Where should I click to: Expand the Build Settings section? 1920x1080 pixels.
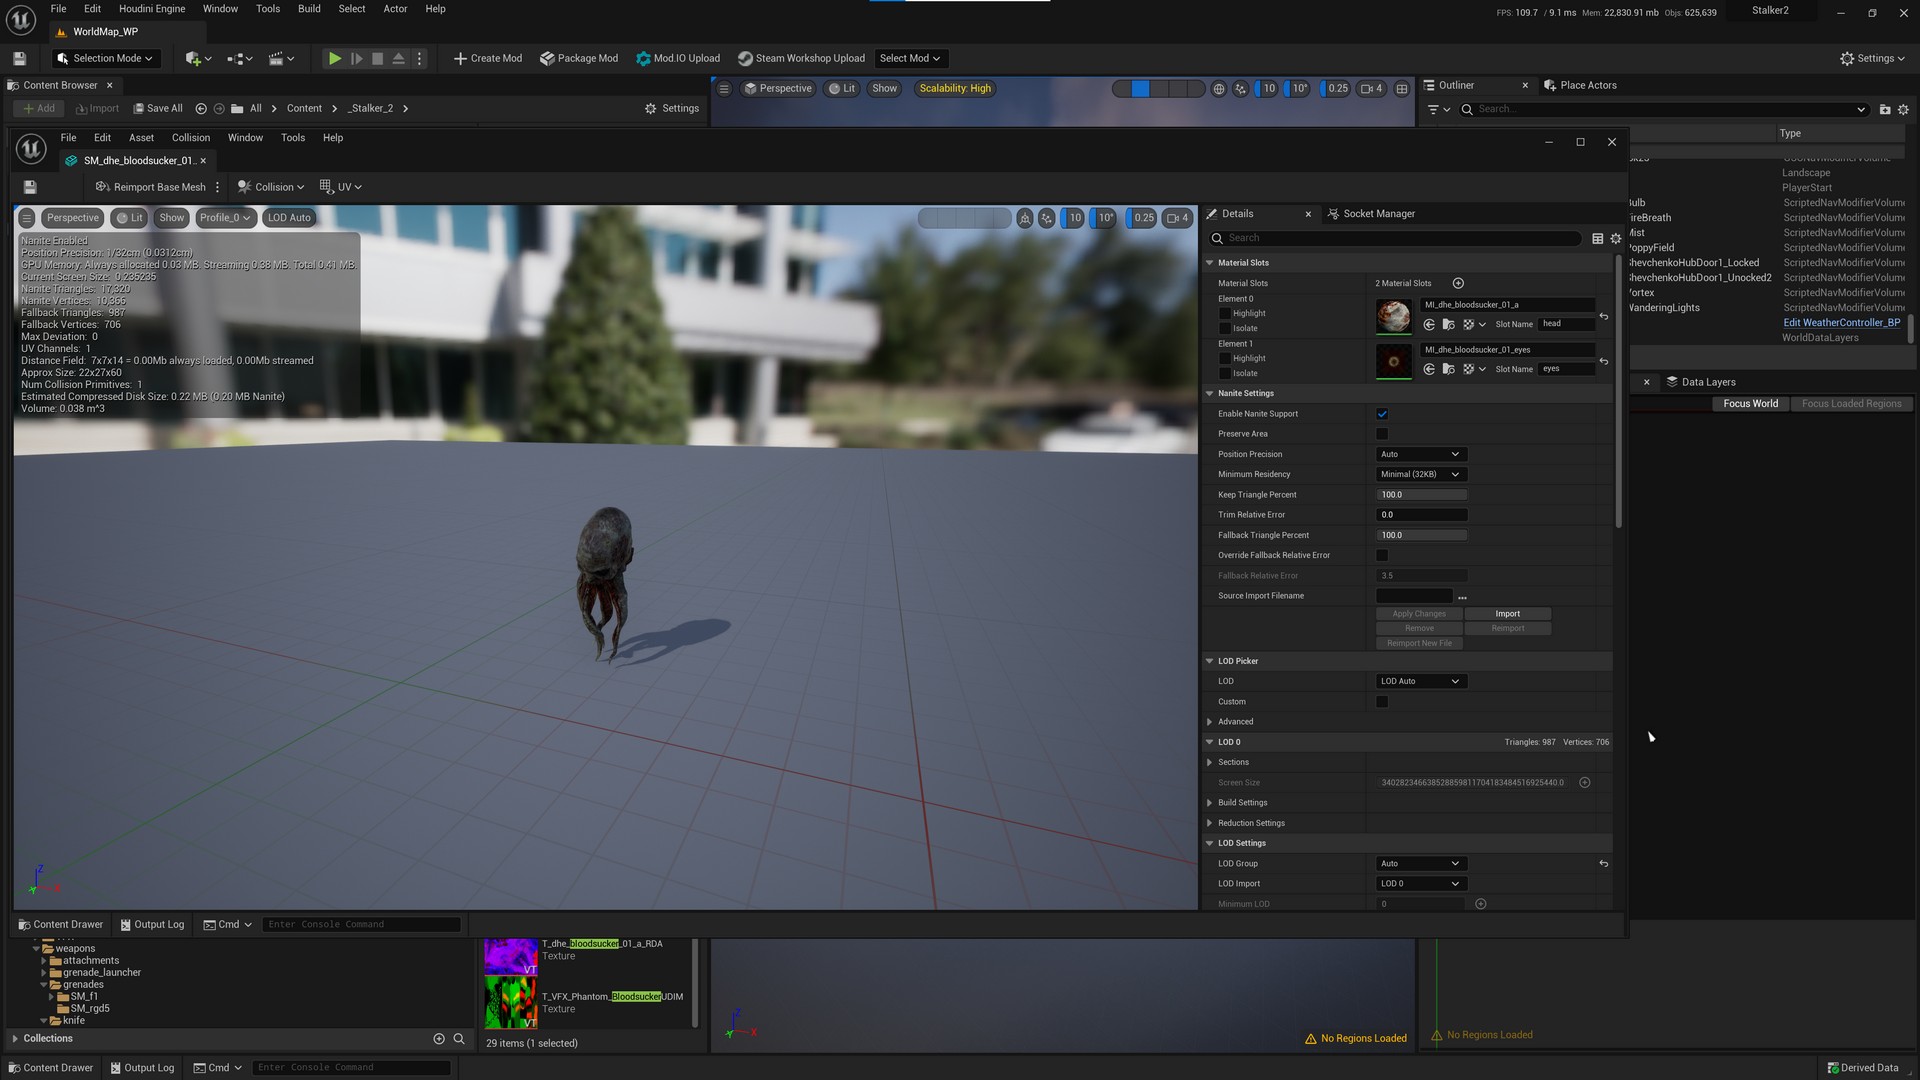tap(1210, 803)
